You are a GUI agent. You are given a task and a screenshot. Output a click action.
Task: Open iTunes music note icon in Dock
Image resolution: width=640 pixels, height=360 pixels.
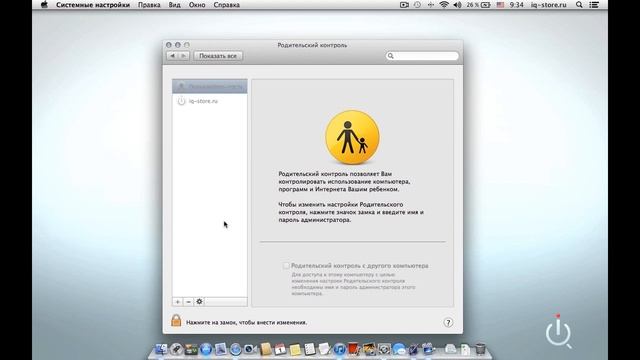point(340,349)
